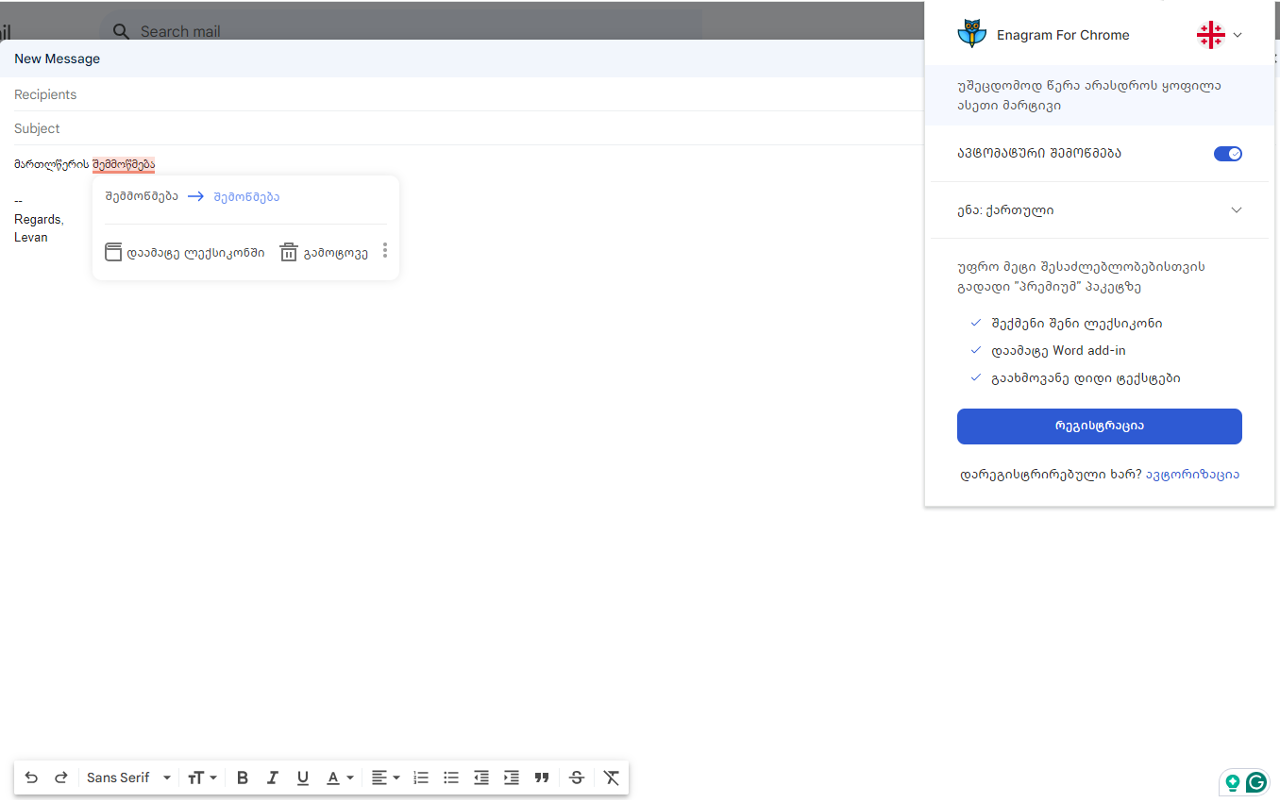Screen dimensions: 1280x800
Task: Apply quote formatting
Action: click(x=542, y=778)
